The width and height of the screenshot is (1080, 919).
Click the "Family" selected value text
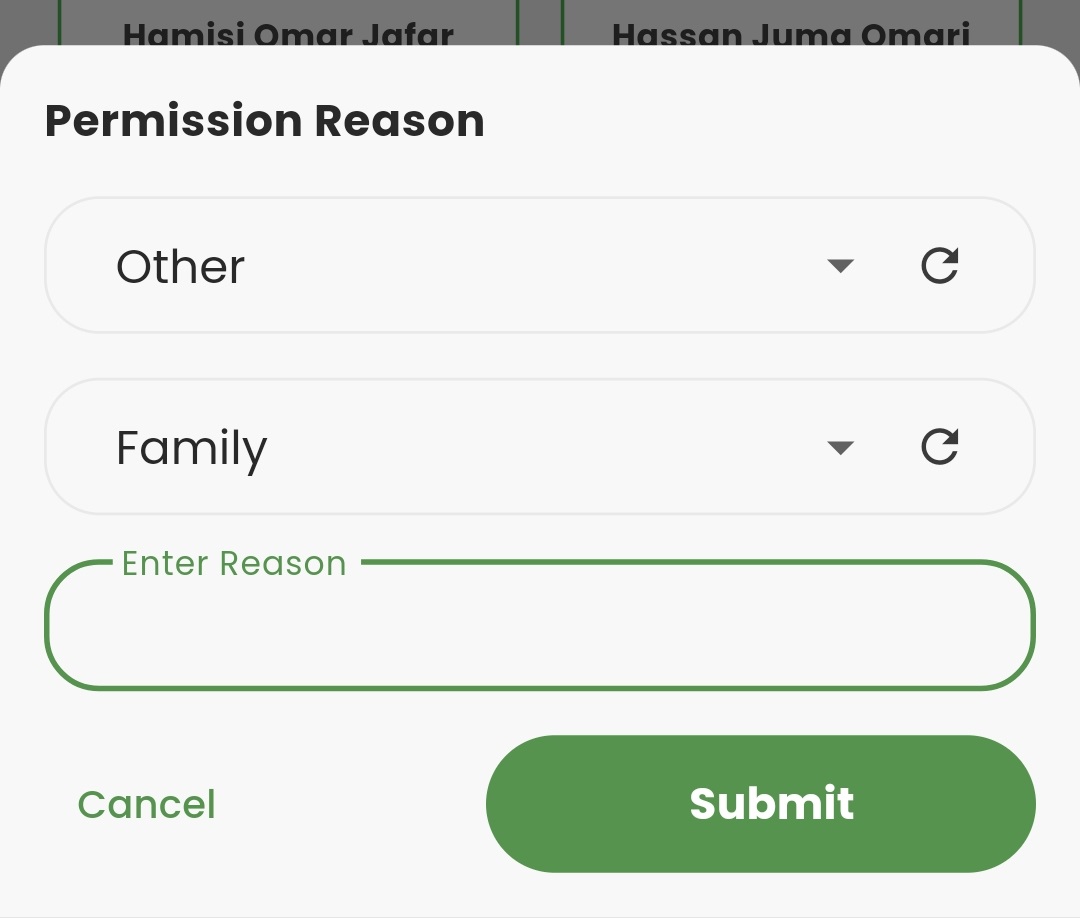[191, 448]
